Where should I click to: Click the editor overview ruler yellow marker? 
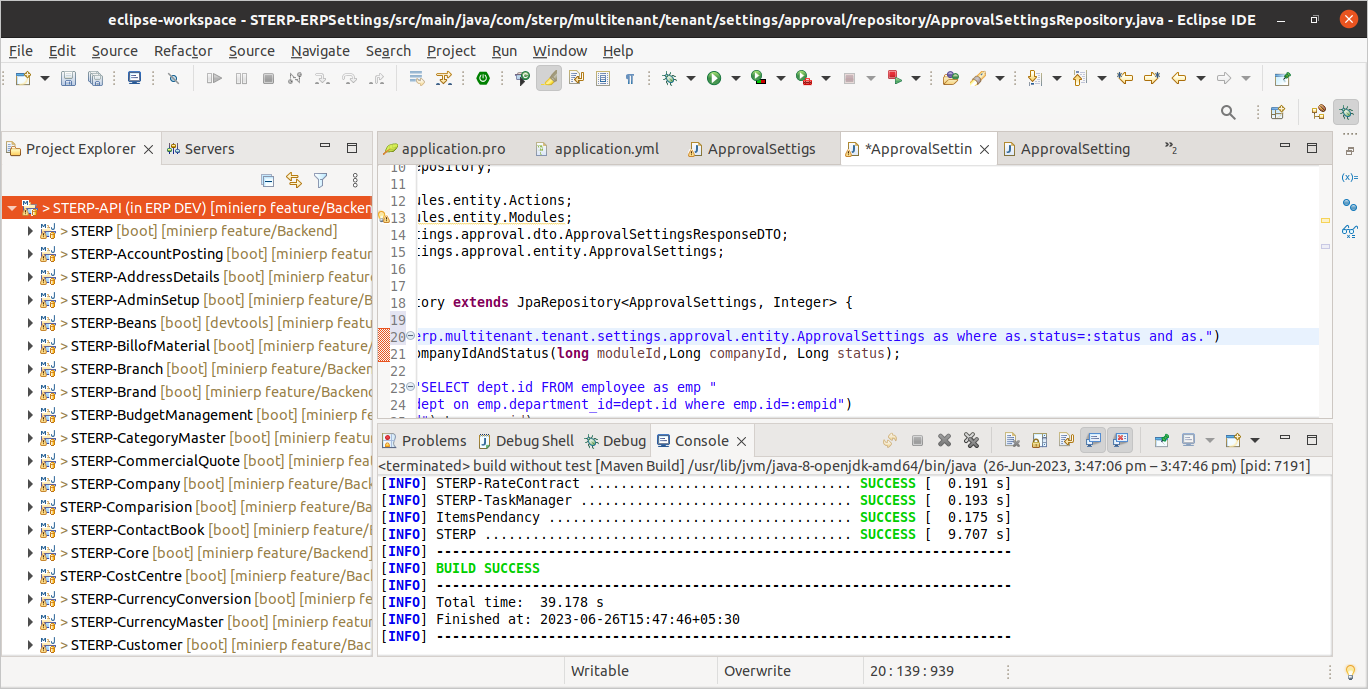[x=1326, y=220]
